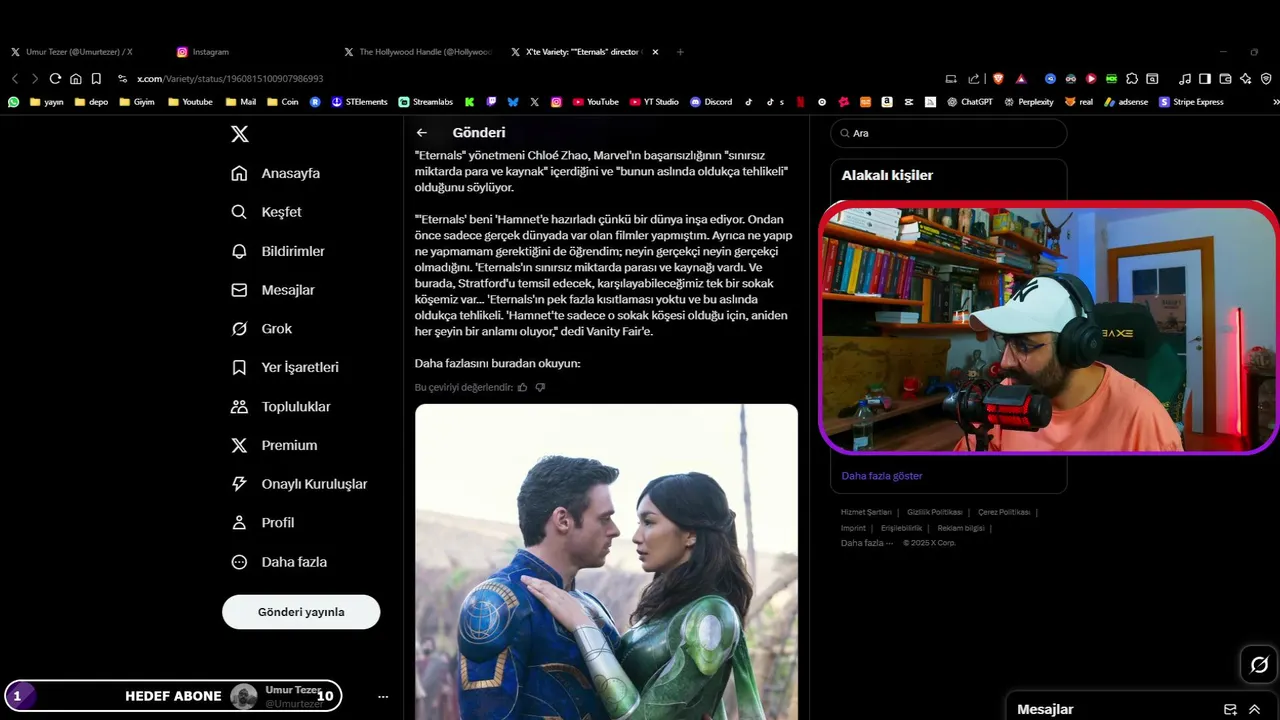The width and height of the screenshot is (1280, 720).
Task: Open Coin bookmark folder
Action: click(282, 102)
